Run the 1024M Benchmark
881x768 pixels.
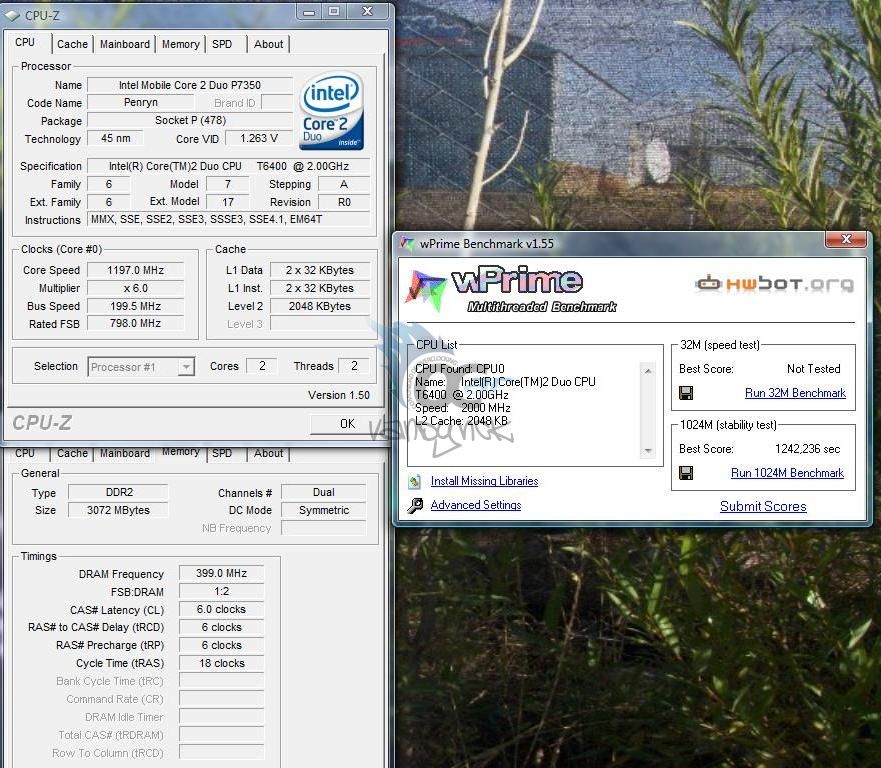tap(787, 473)
